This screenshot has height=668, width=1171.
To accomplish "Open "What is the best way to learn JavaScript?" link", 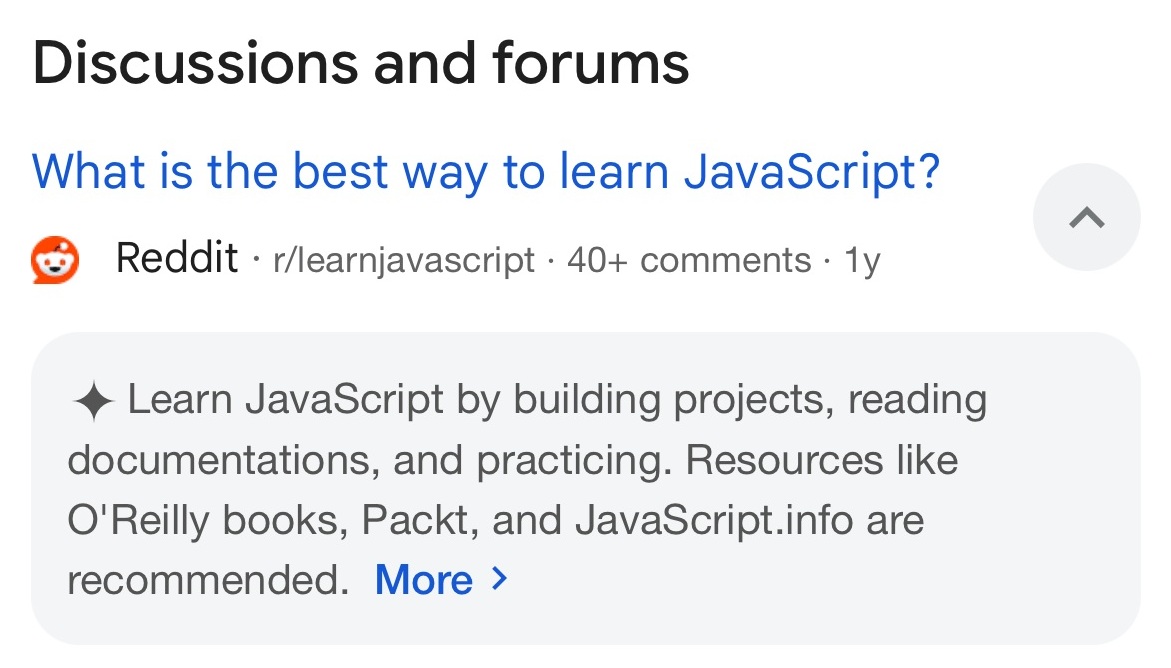I will (x=486, y=171).
